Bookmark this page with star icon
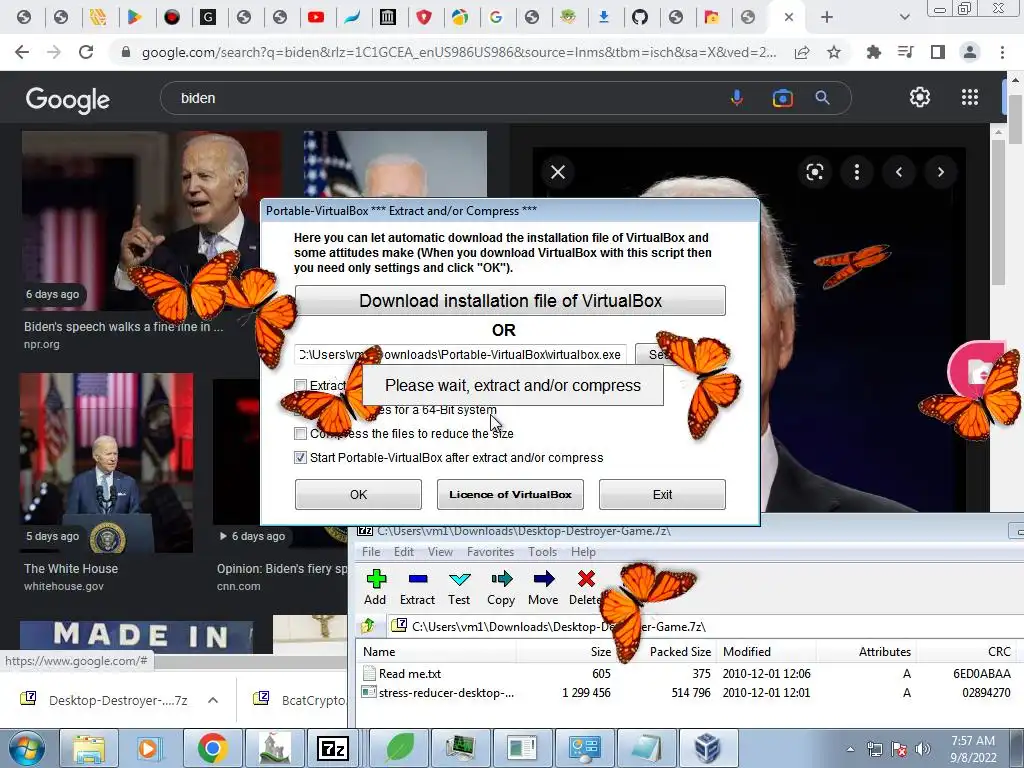 point(834,52)
